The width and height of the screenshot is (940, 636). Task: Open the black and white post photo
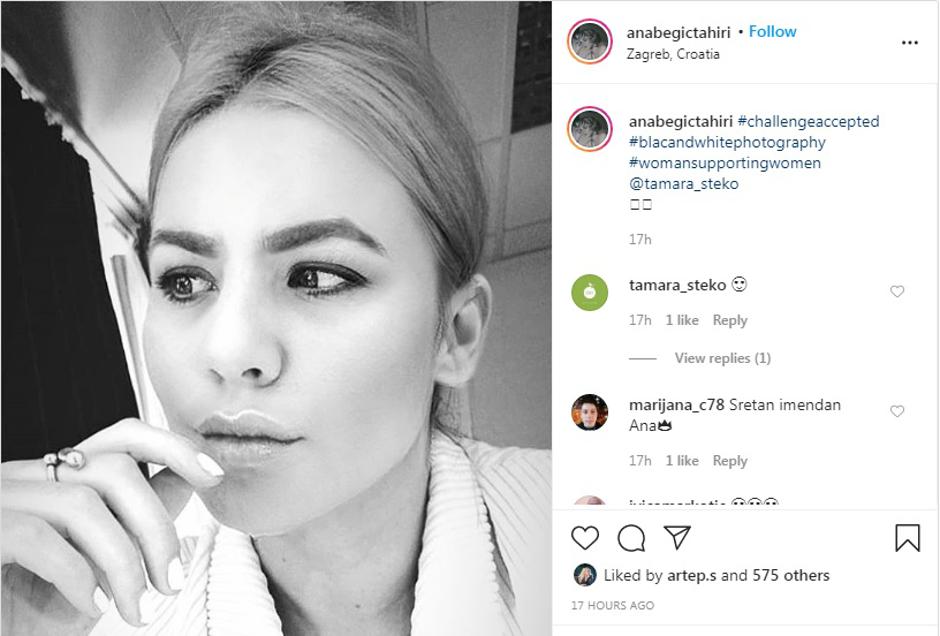point(276,318)
